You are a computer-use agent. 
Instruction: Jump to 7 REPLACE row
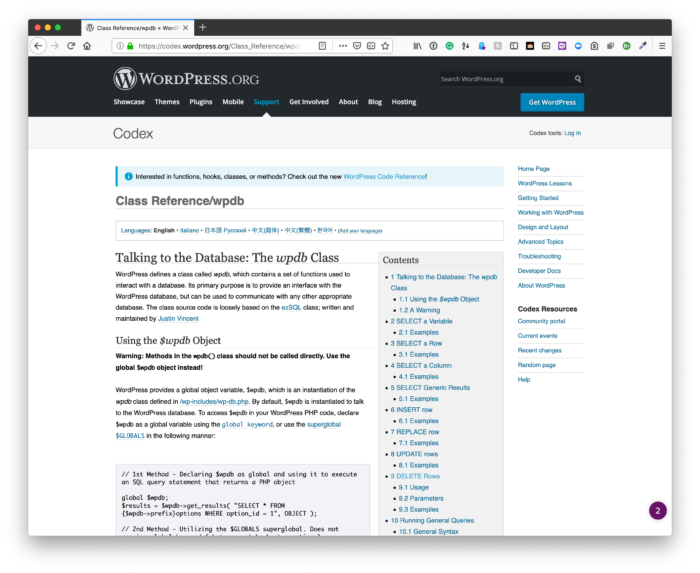(415, 432)
